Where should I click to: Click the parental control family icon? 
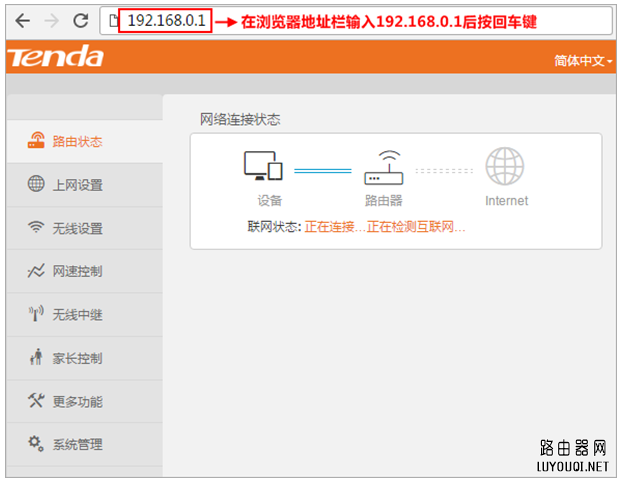click(36, 358)
